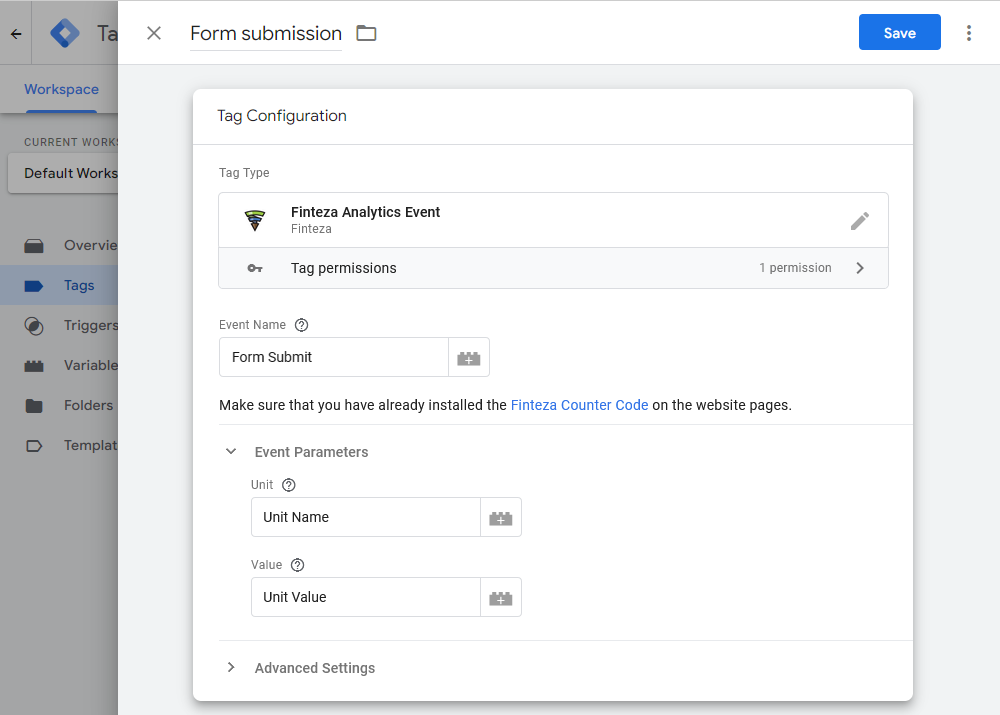
Task: Expand the Advanced Settings section
Action: click(231, 667)
